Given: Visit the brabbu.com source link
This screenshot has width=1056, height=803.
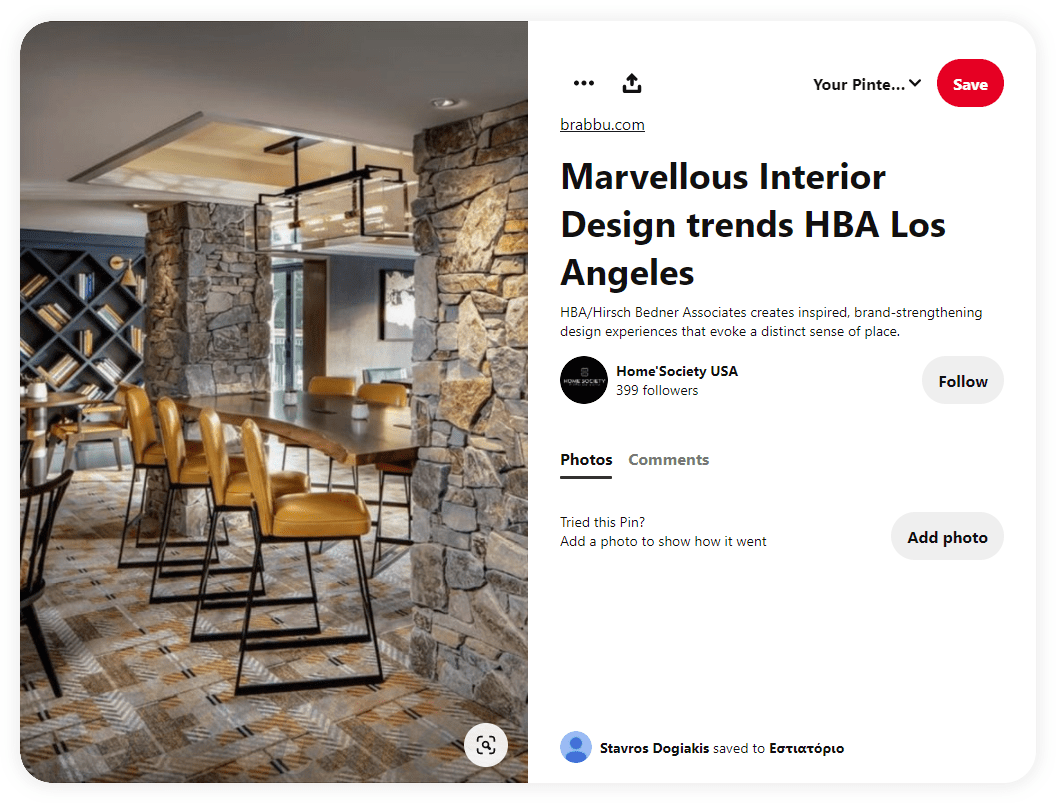Looking at the screenshot, I should (x=602, y=125).
